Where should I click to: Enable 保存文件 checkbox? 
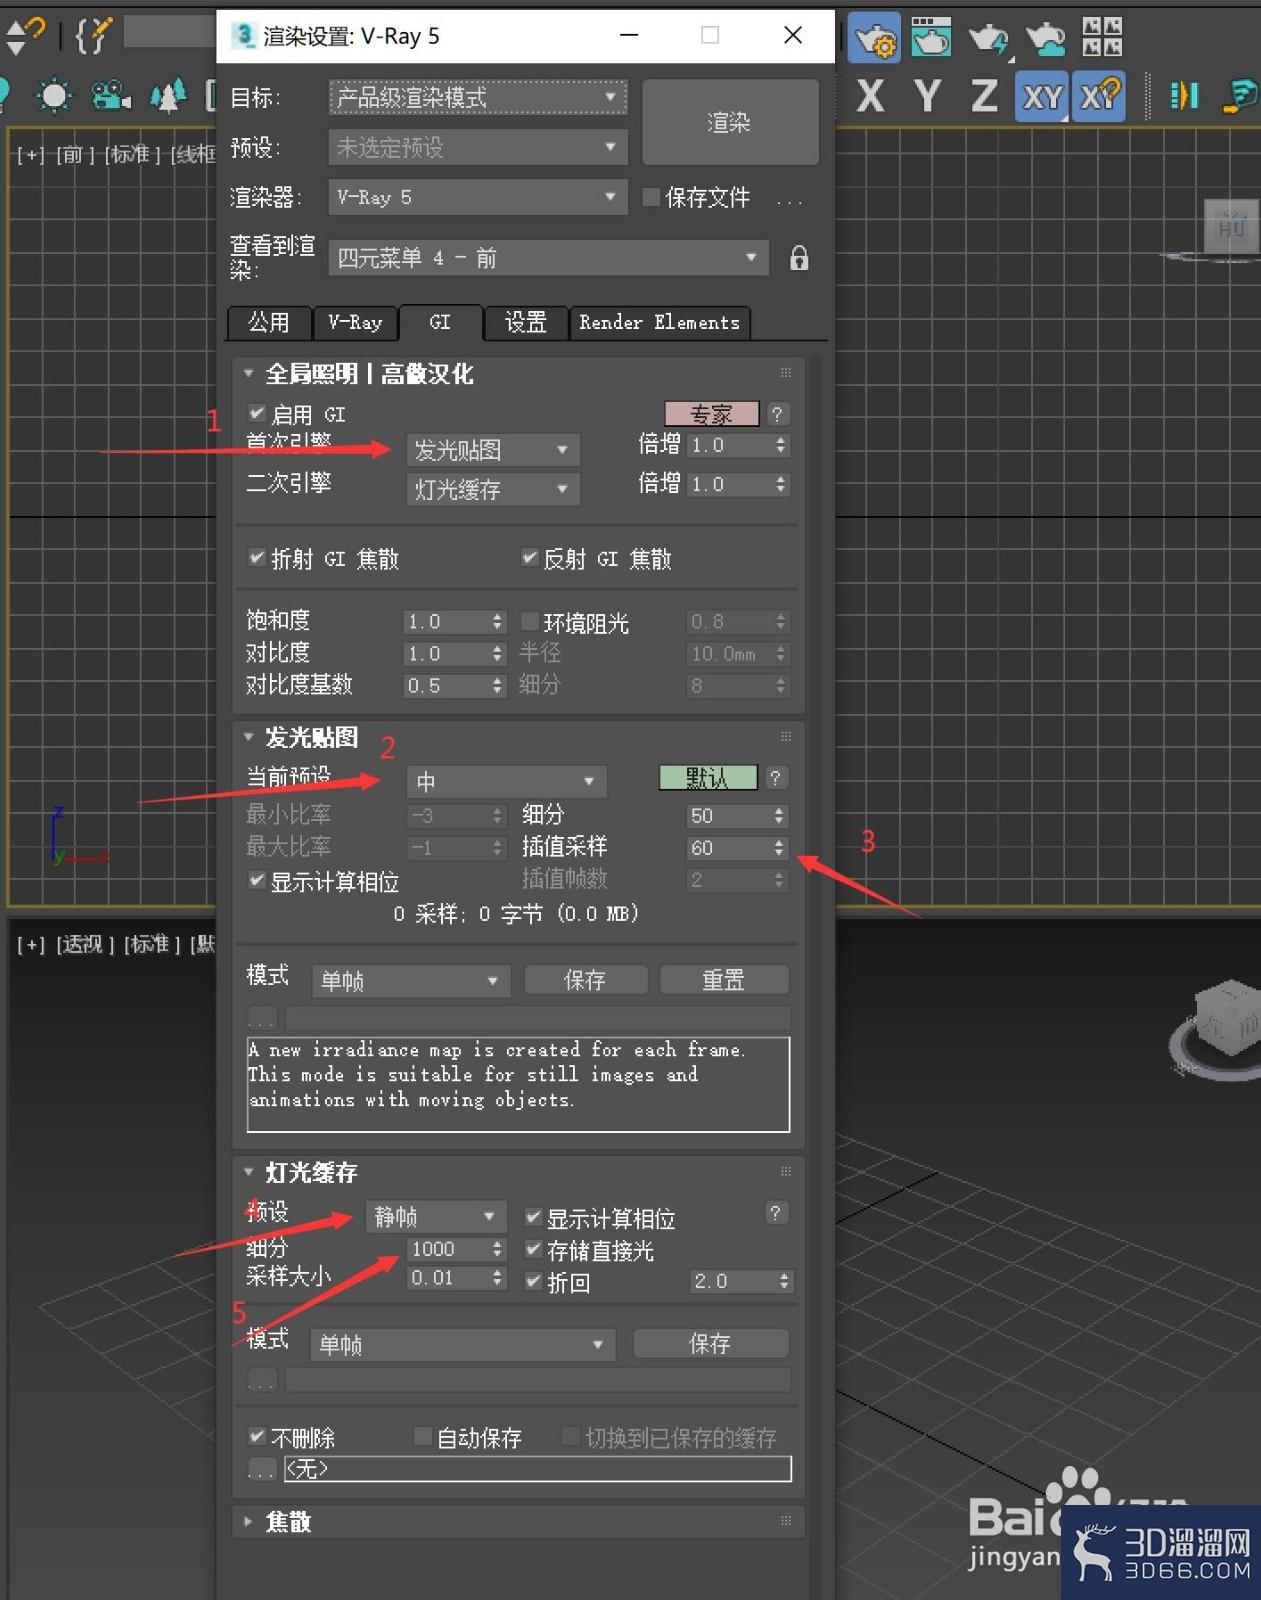pyautogui.click(x=651, y=197)
